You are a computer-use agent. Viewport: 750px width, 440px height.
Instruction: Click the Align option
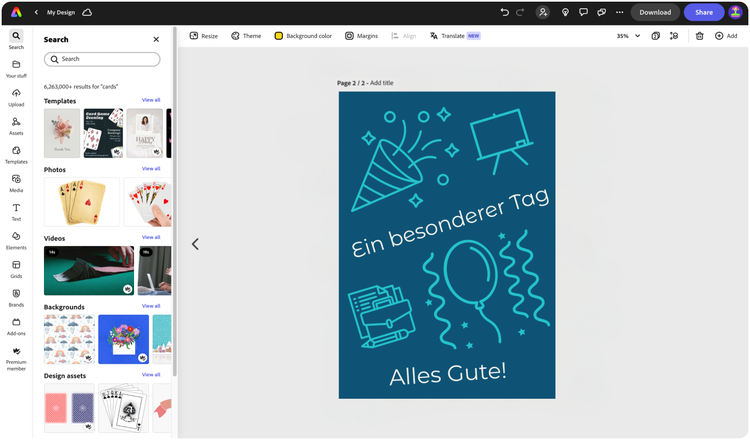tap(404, 36)
